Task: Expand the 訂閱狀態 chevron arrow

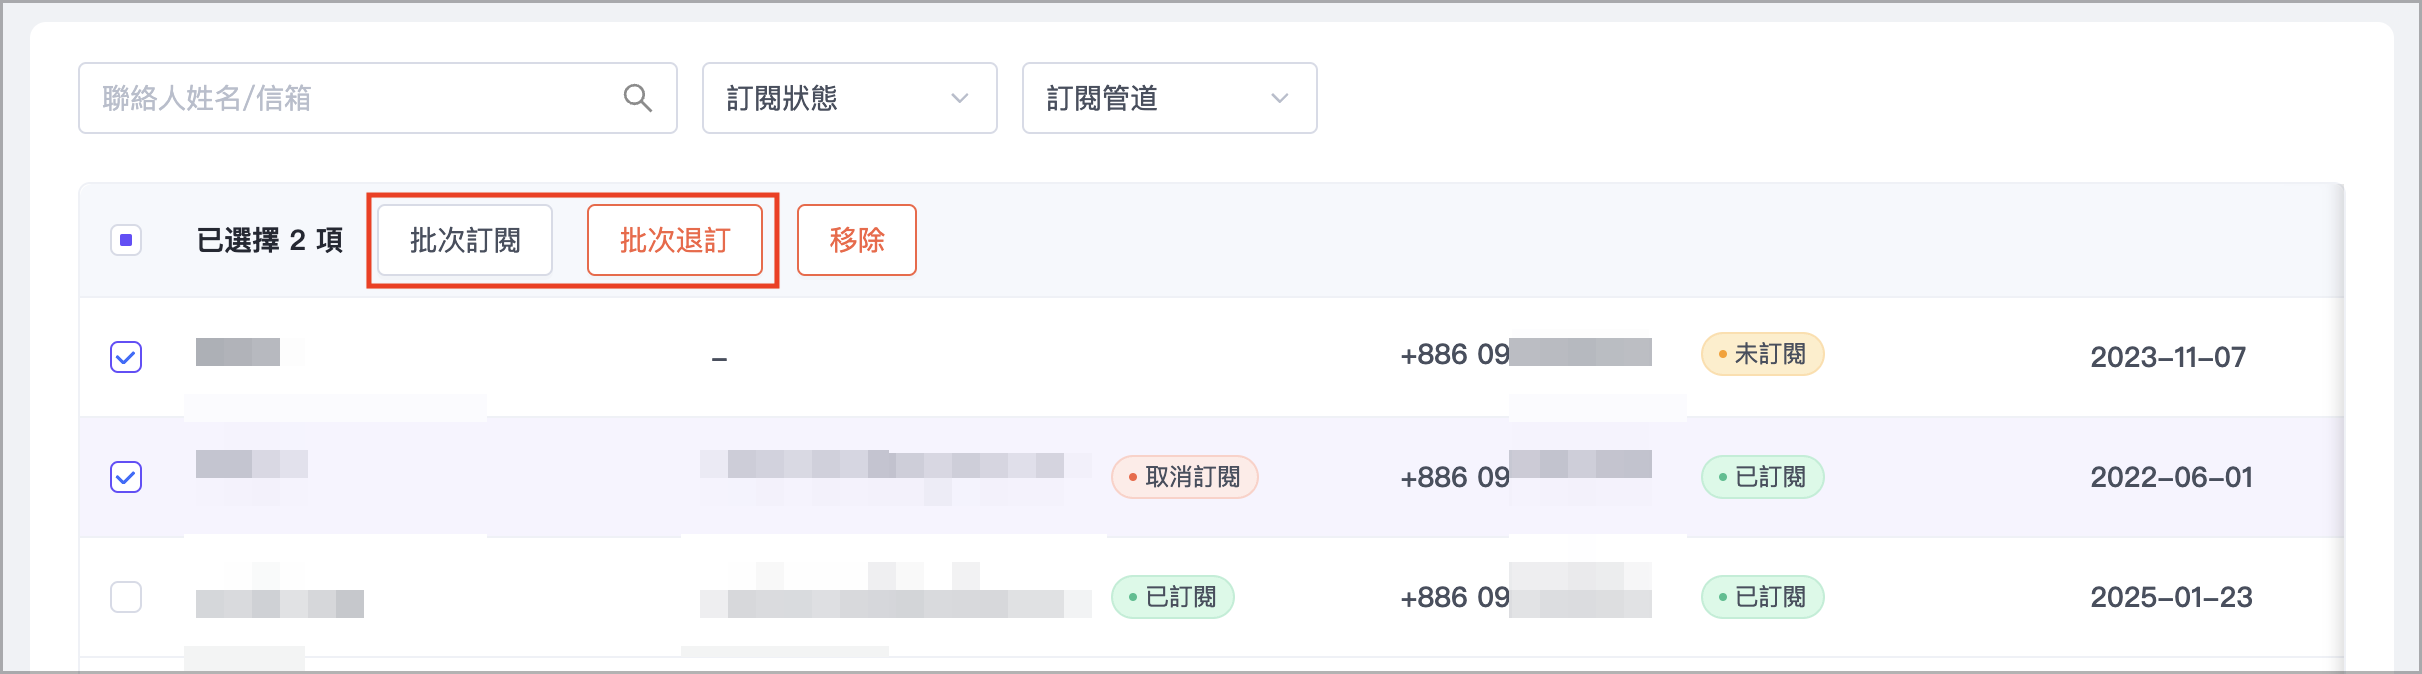Action: point(960,98)
